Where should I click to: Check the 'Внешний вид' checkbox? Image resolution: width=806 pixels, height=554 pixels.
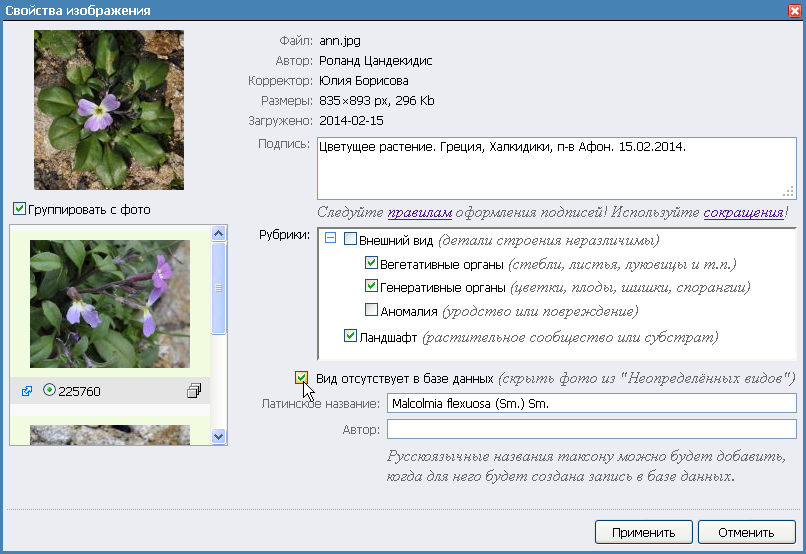click(x=350, y=241)
